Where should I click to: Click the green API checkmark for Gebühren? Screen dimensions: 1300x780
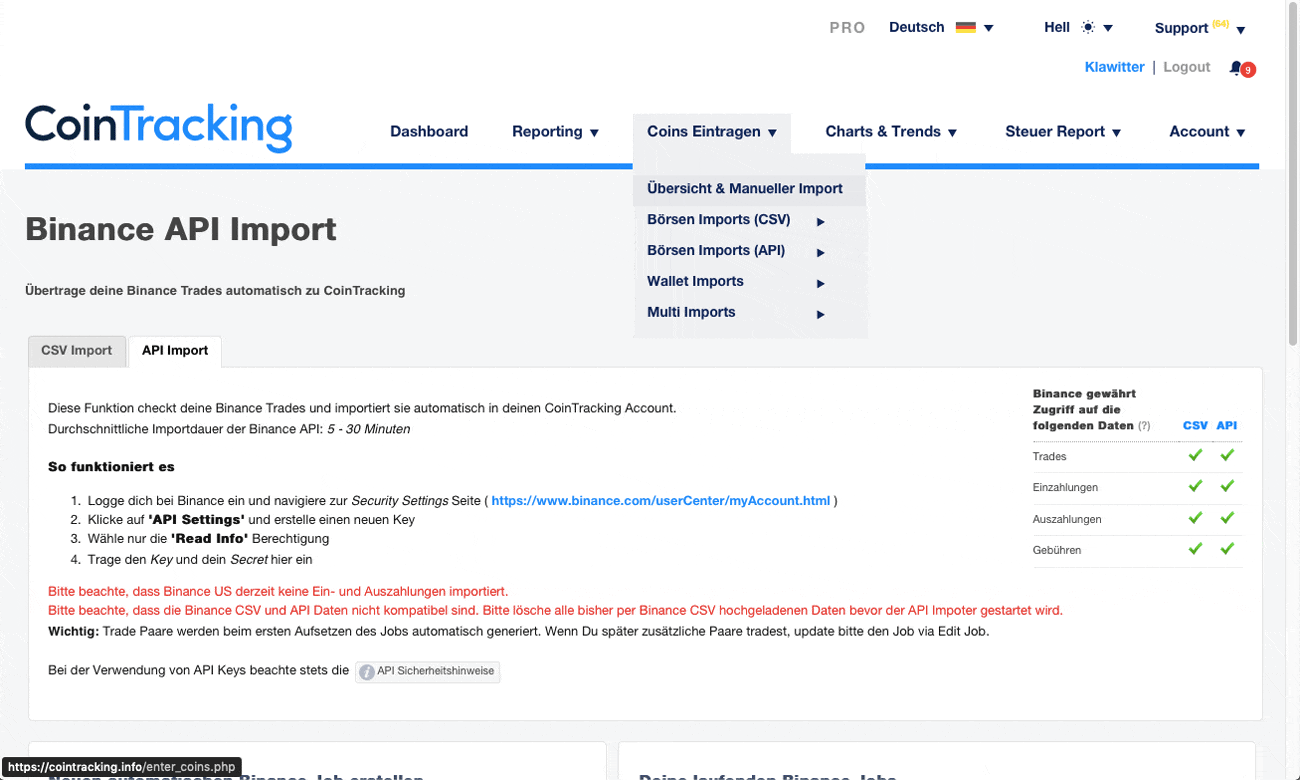click(x=1227, y=549)
